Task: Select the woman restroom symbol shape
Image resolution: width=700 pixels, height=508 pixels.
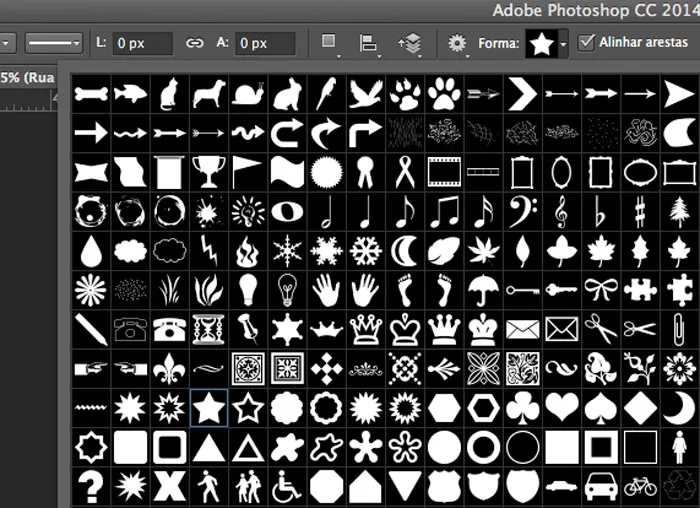Action: click(x=679, y=447)
